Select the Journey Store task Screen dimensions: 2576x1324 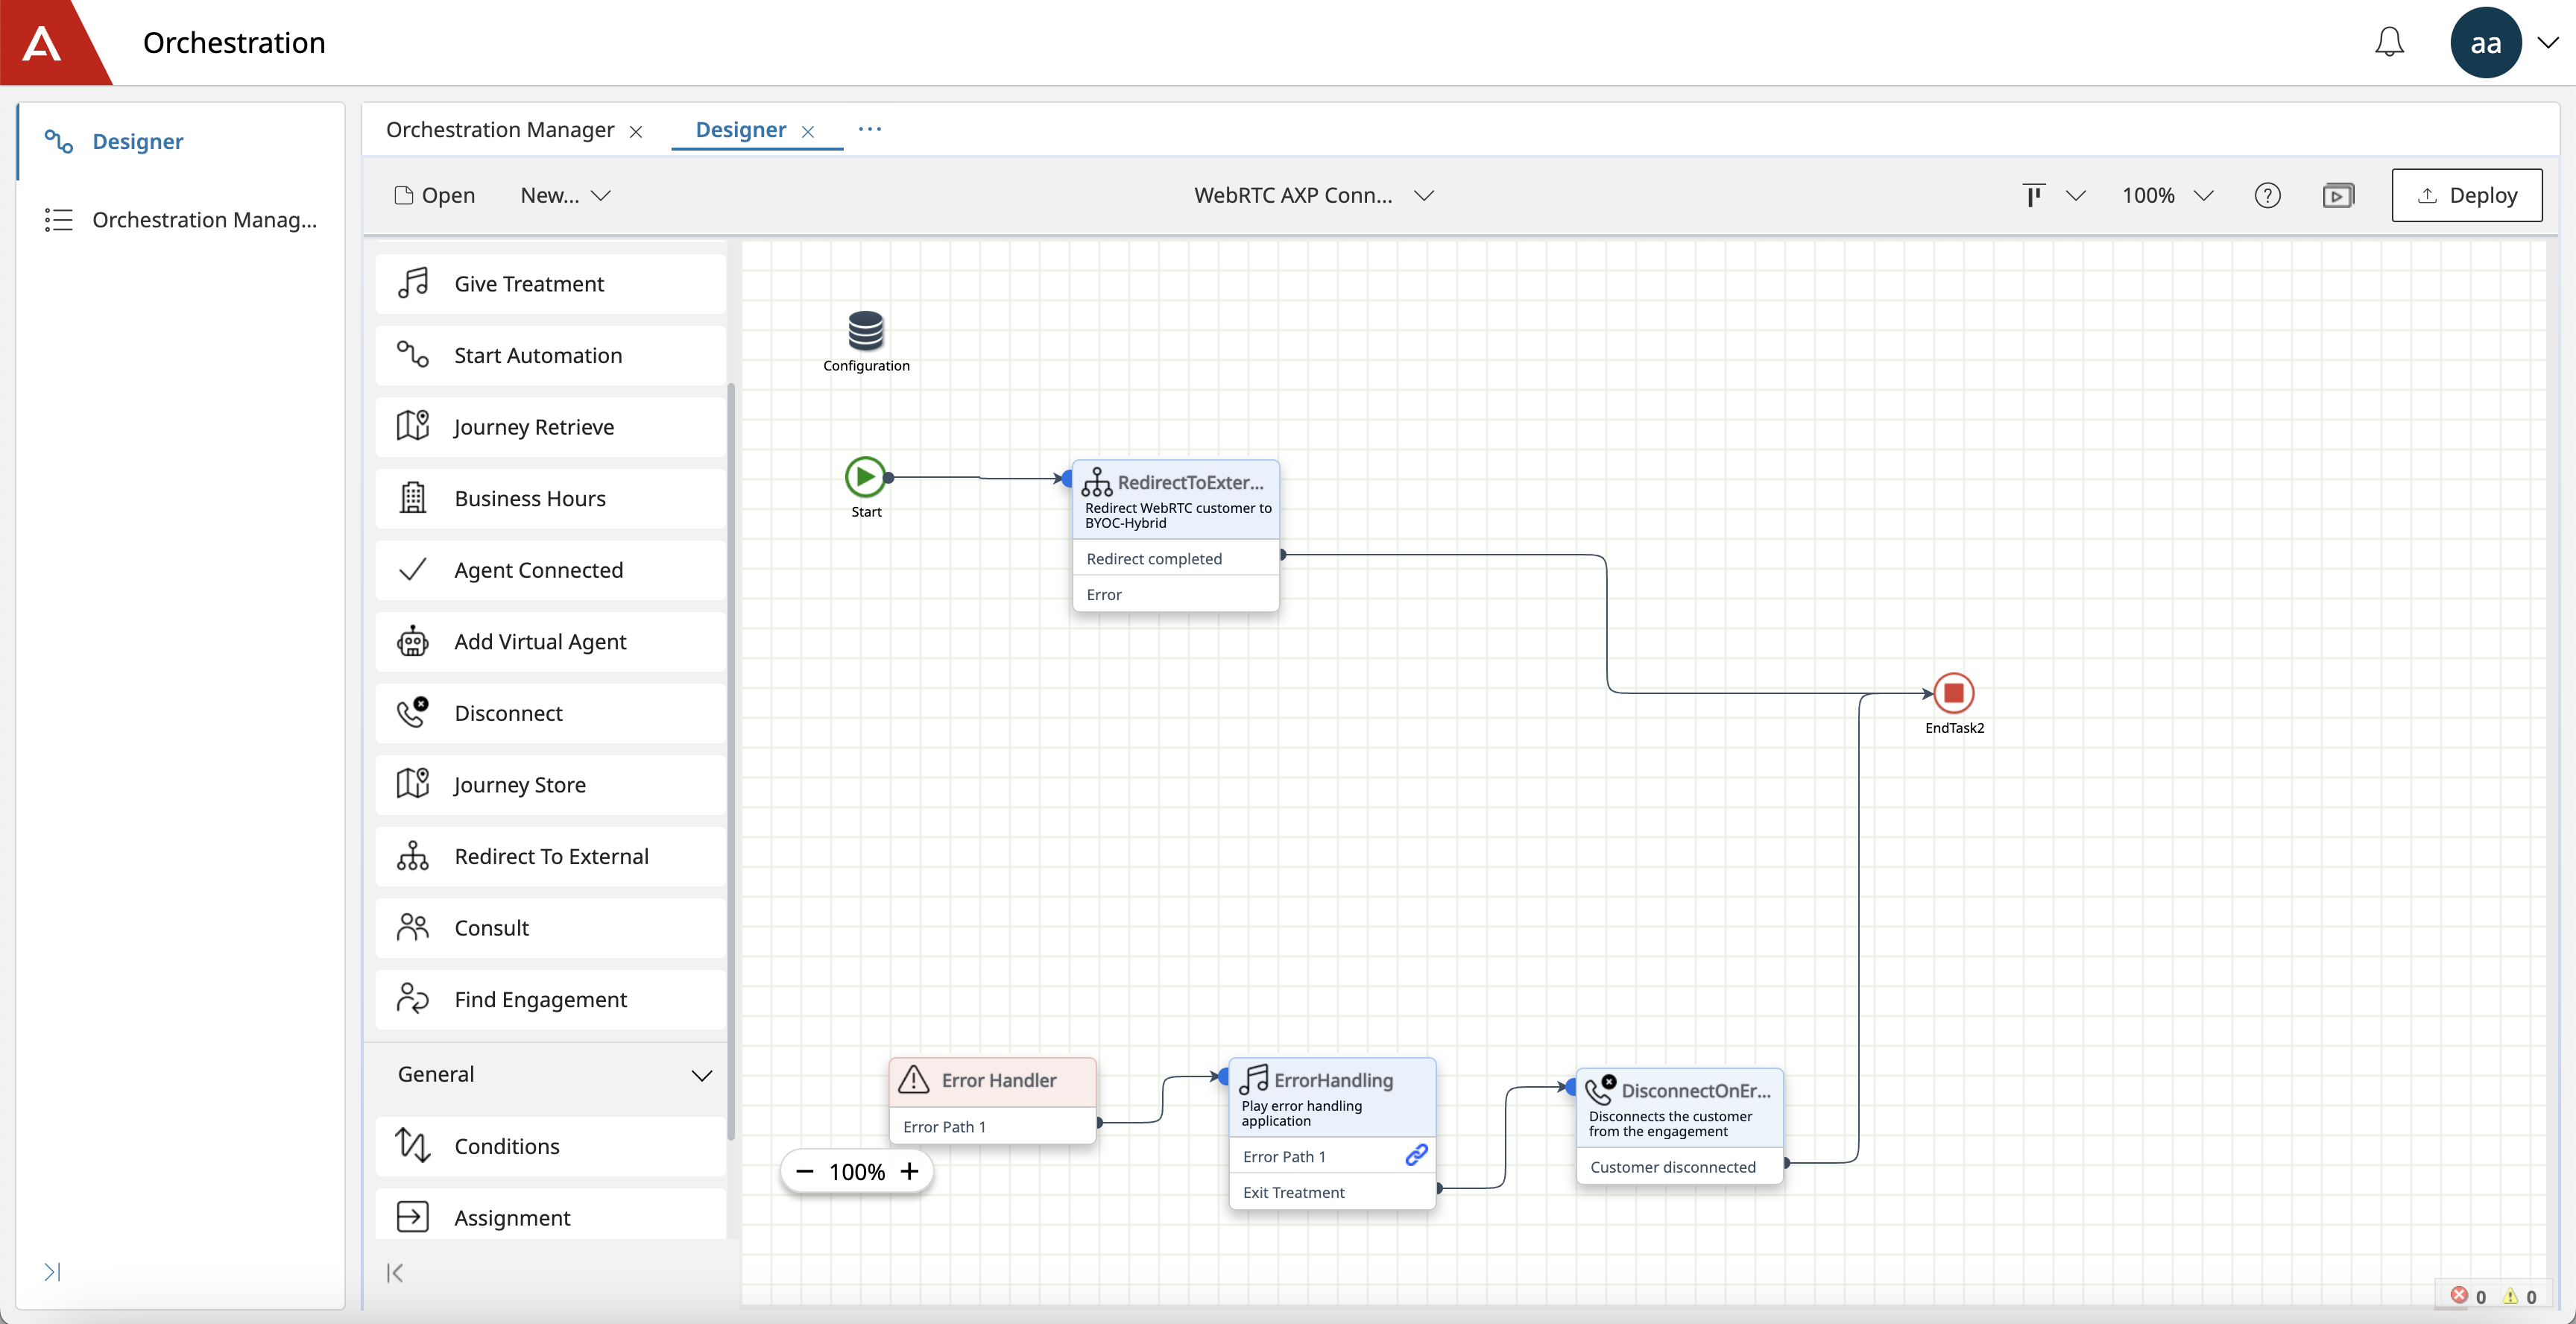[x=550, y=784]
